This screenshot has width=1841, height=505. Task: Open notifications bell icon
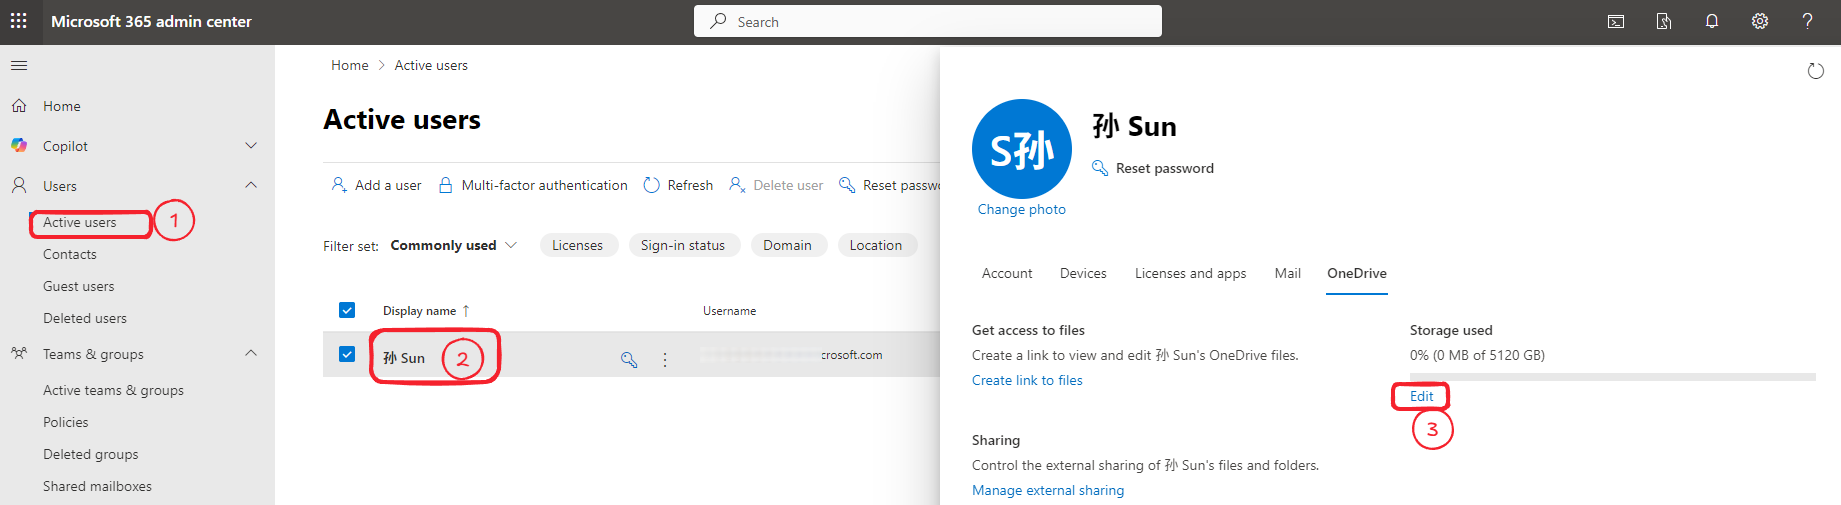[1711, 21]
